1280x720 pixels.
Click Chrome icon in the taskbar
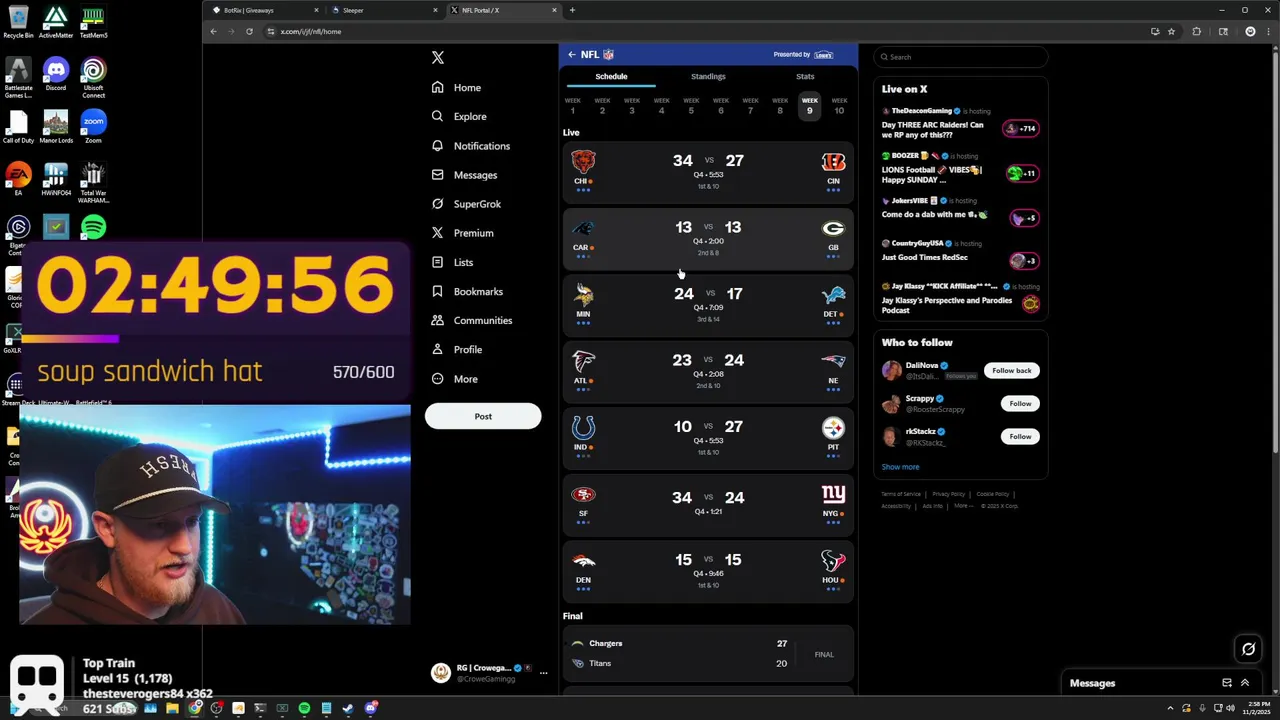194,708
